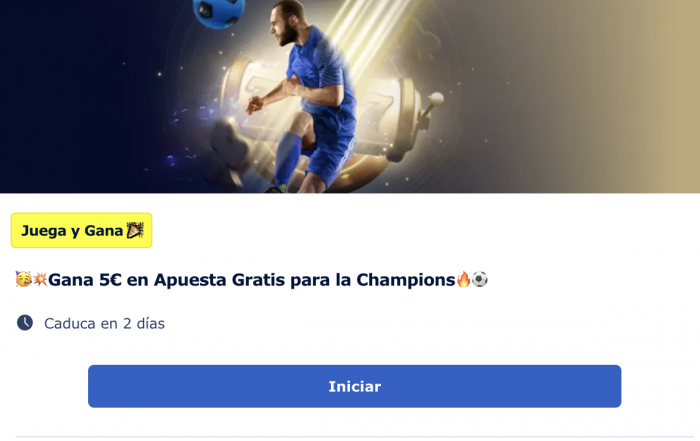This screenshot has height=441, width=700.
Task: Click the clock icon next to Caduca
Action: [x=25, y=323]
